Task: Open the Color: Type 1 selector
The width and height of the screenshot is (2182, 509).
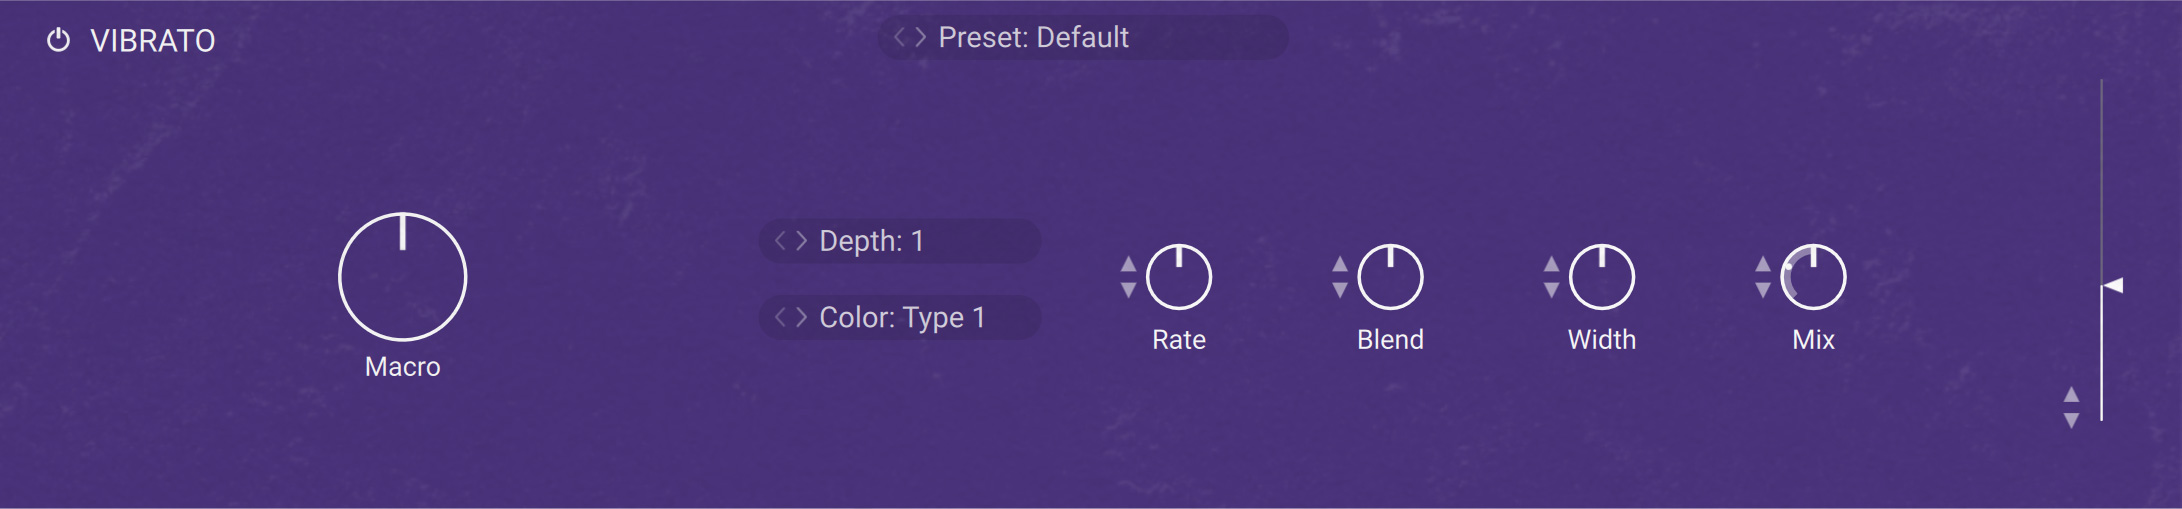Action: click(902, 317)
